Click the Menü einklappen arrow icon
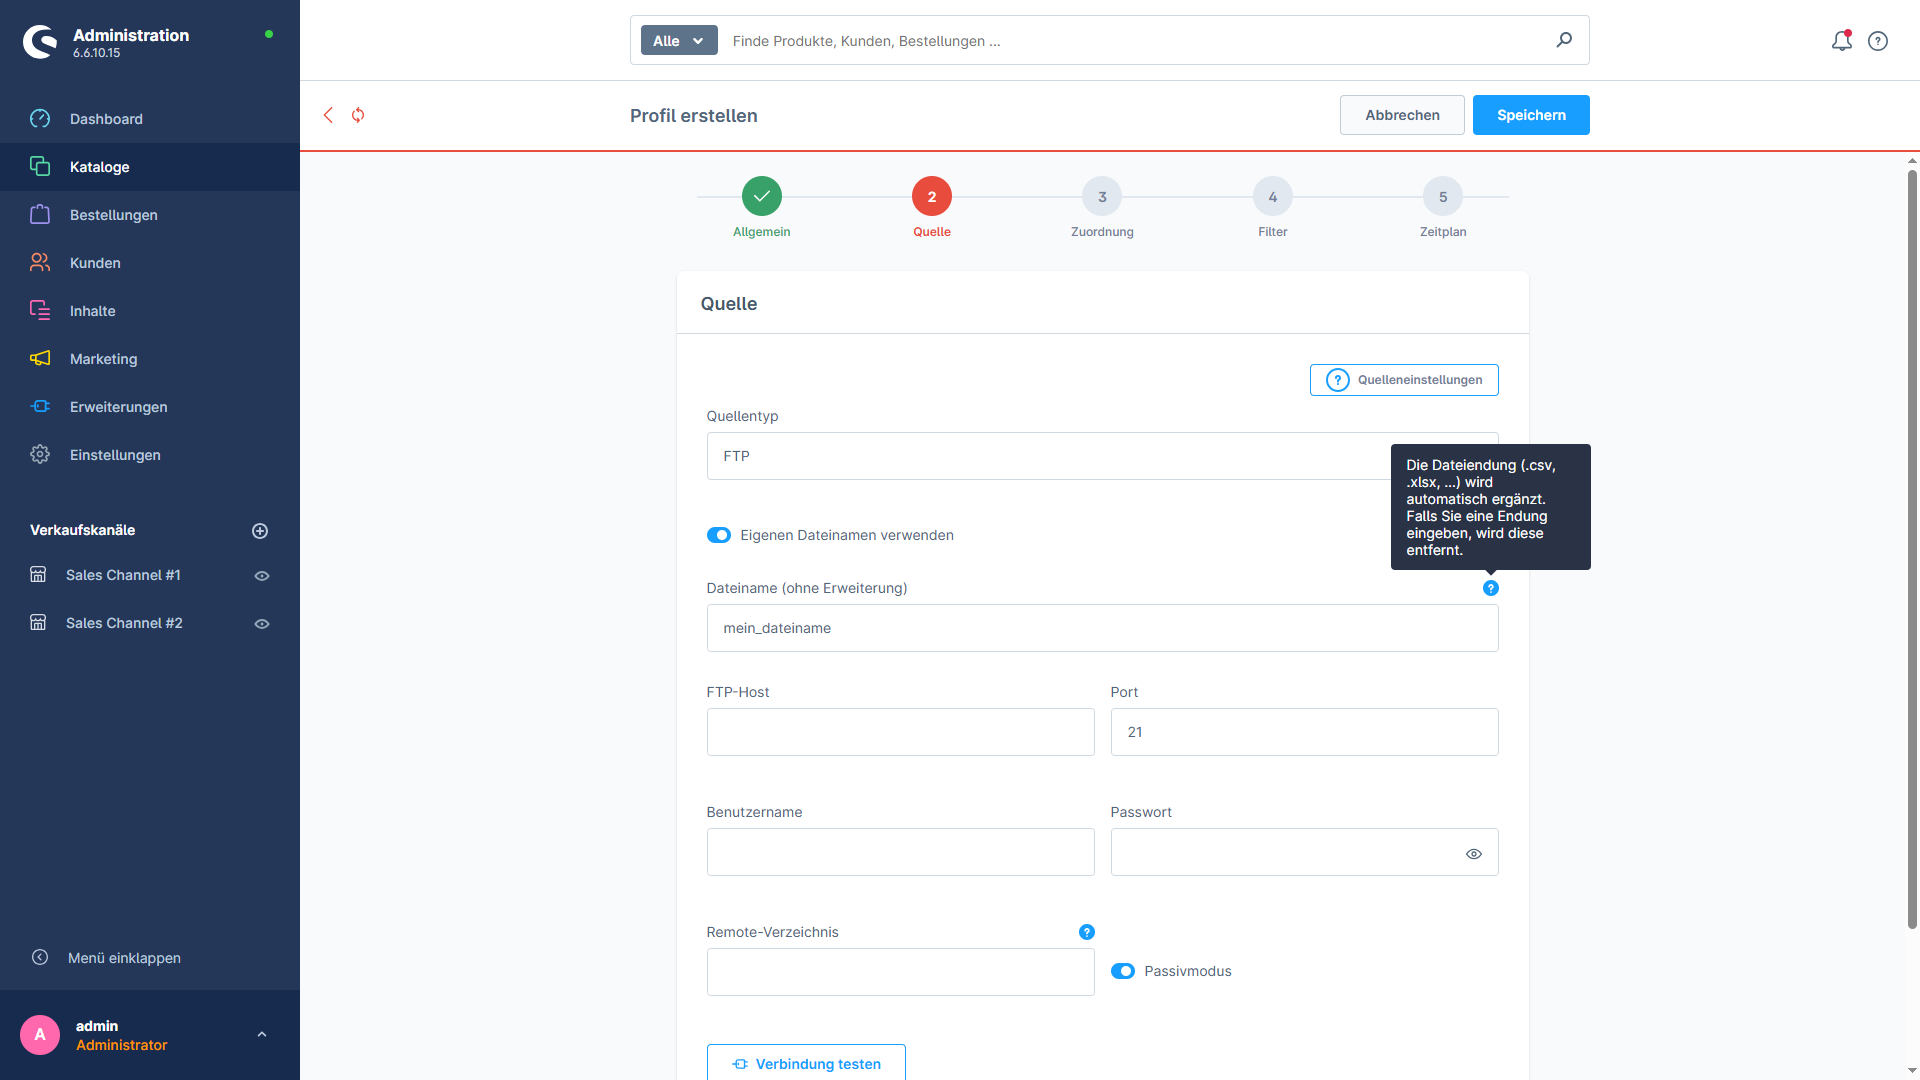This screenshot has height=1080, width=1920. 40,957
